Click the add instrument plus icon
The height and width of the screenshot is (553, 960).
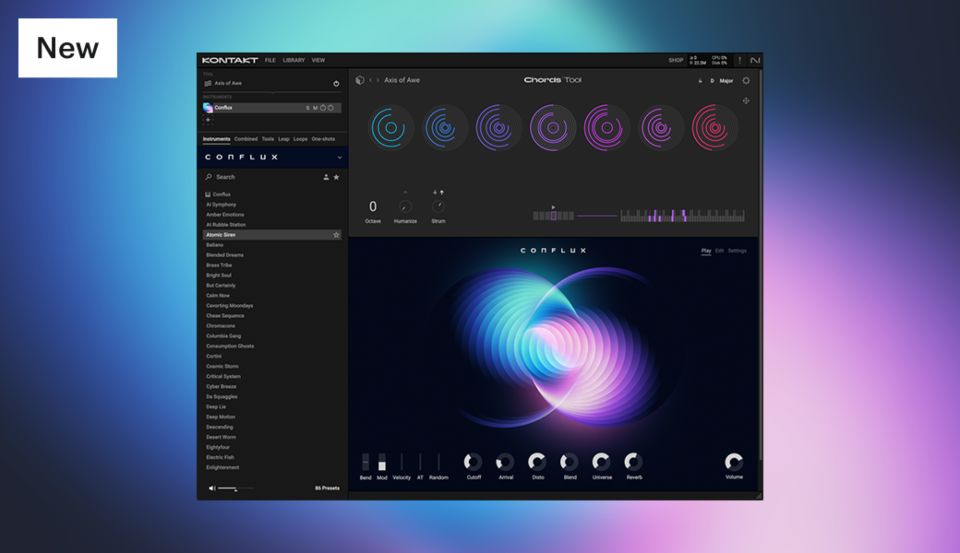pyautogui.click(x=208, y=119)
